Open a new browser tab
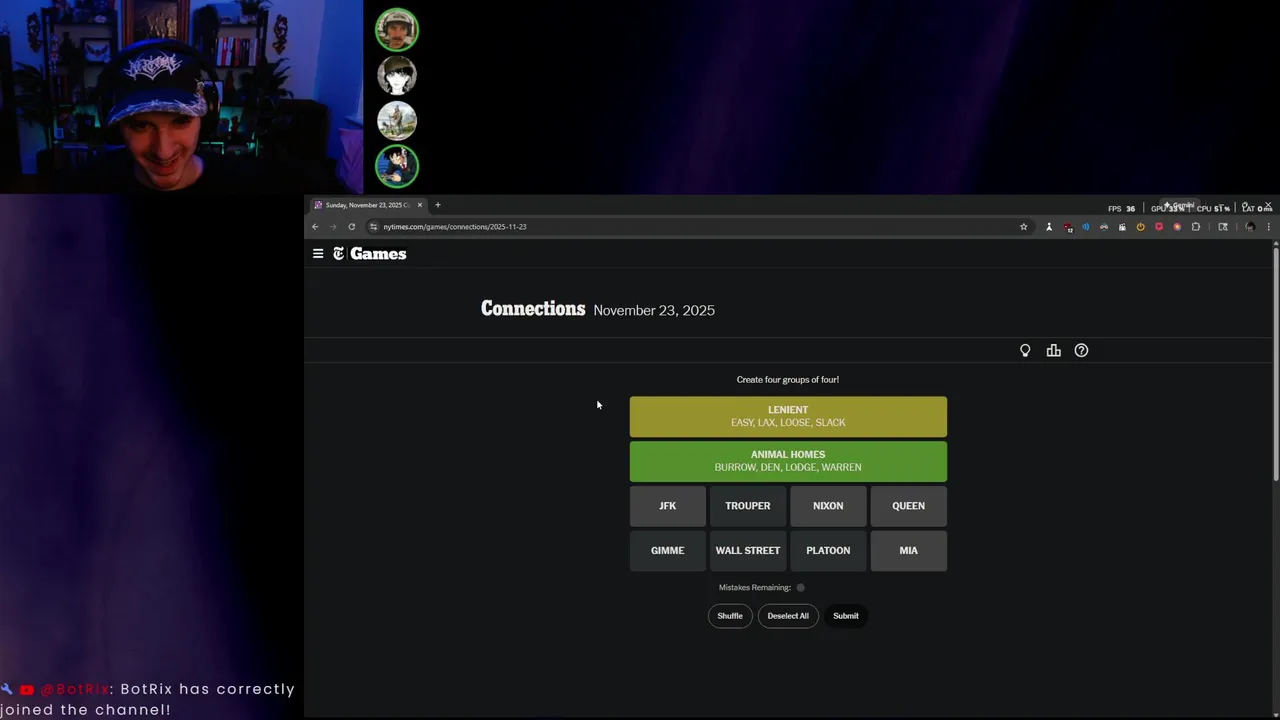This screenshot has width=1280, height=720. pyautogui.click(x=437, y=205)
